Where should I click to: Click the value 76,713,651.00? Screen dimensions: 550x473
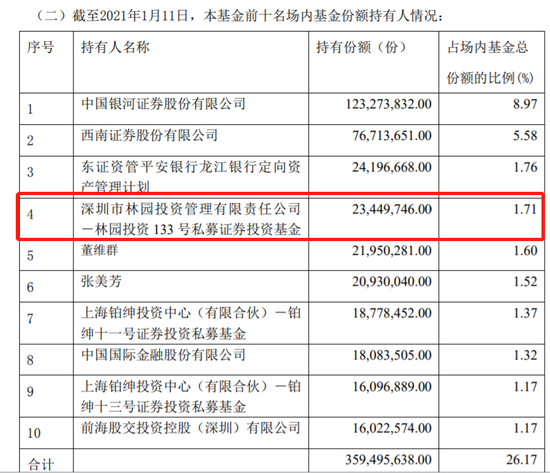pyautogui.click(x=392, y=136)
